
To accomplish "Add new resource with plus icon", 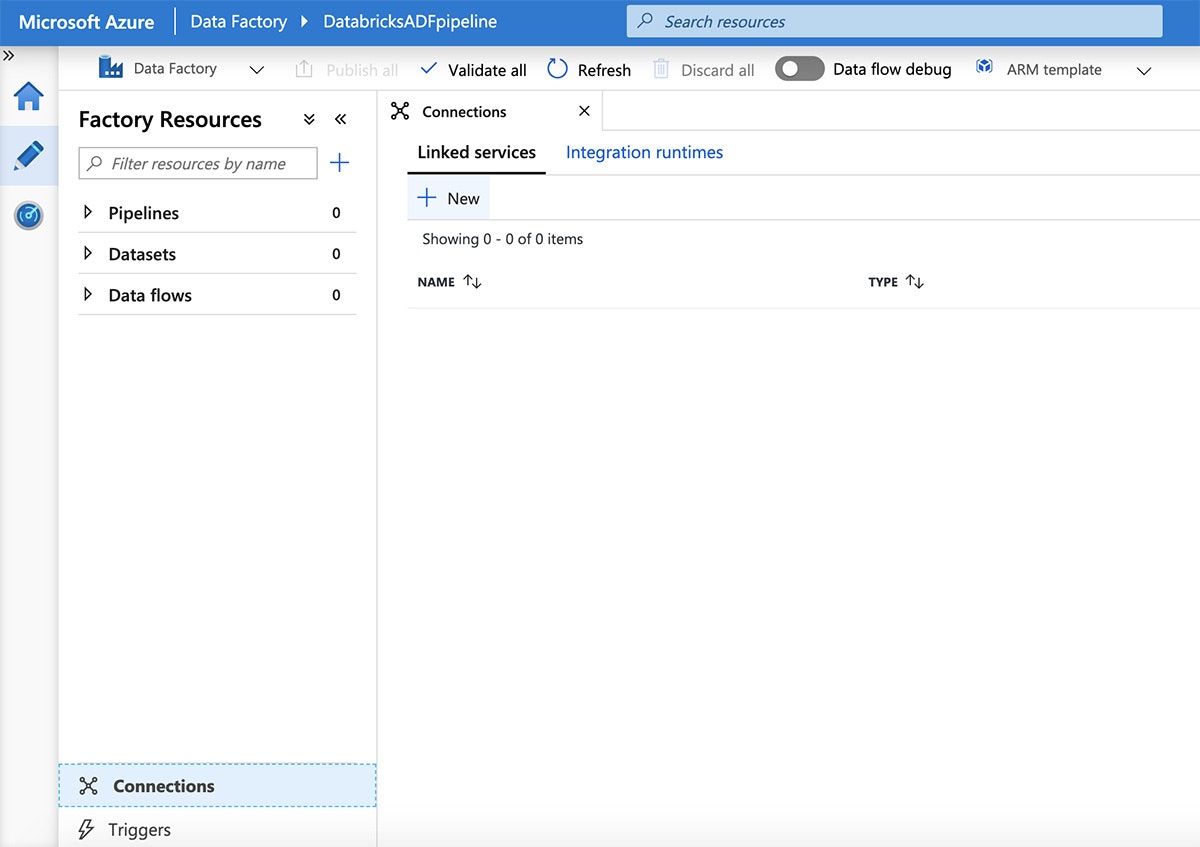I will [x=340, y=163].
